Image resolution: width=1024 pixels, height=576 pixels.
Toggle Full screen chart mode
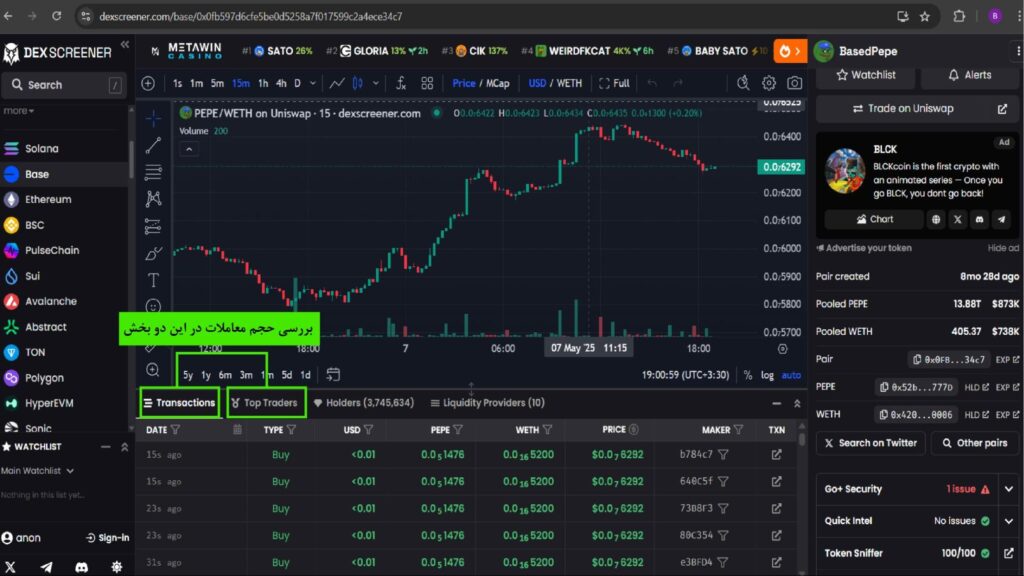point(614,84)
